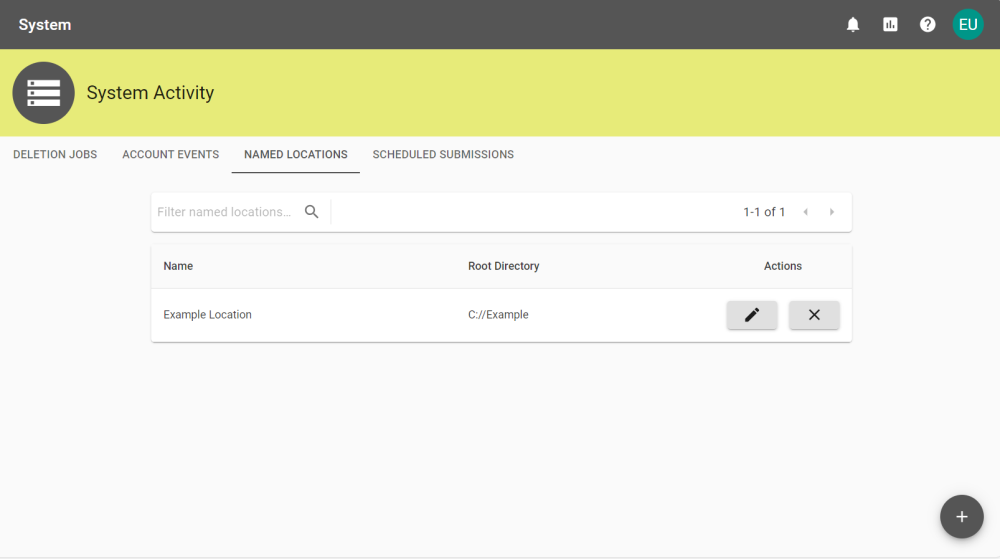
Task: Open the notifications bell
Action: tap(853, 25)
